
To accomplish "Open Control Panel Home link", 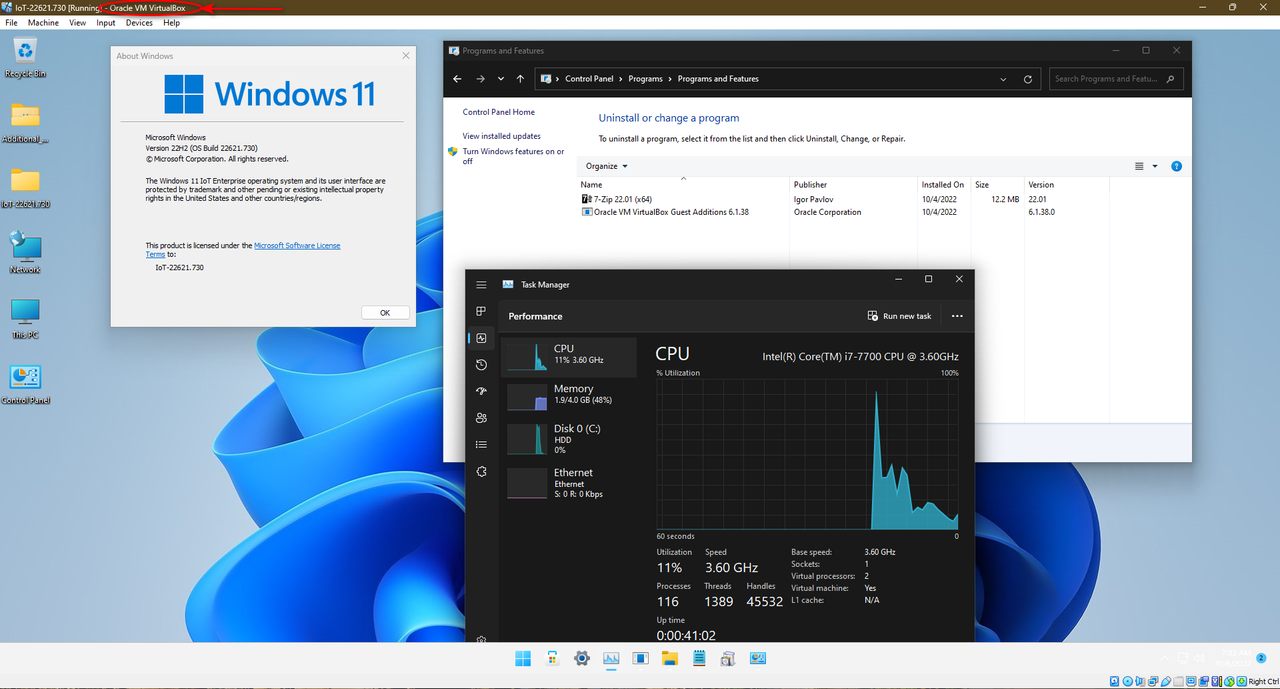I will tap(499, 112).
